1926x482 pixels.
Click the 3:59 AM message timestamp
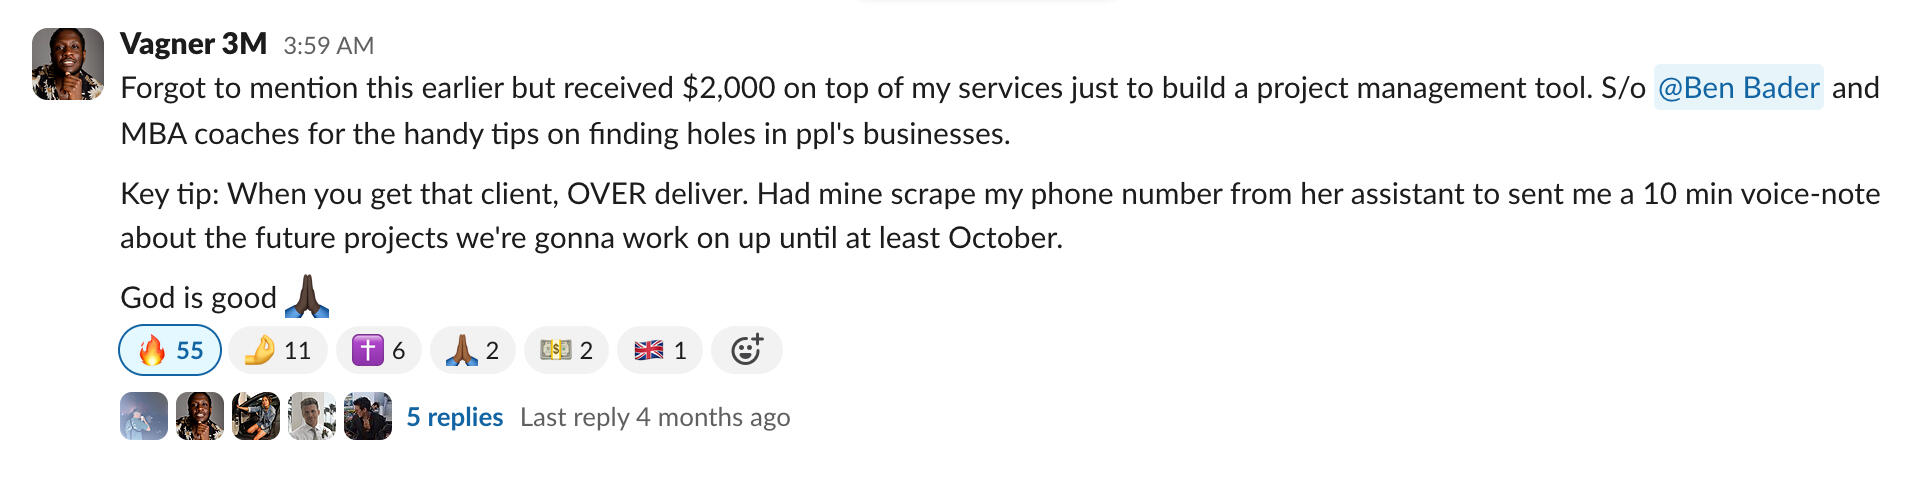click(328, 46)
